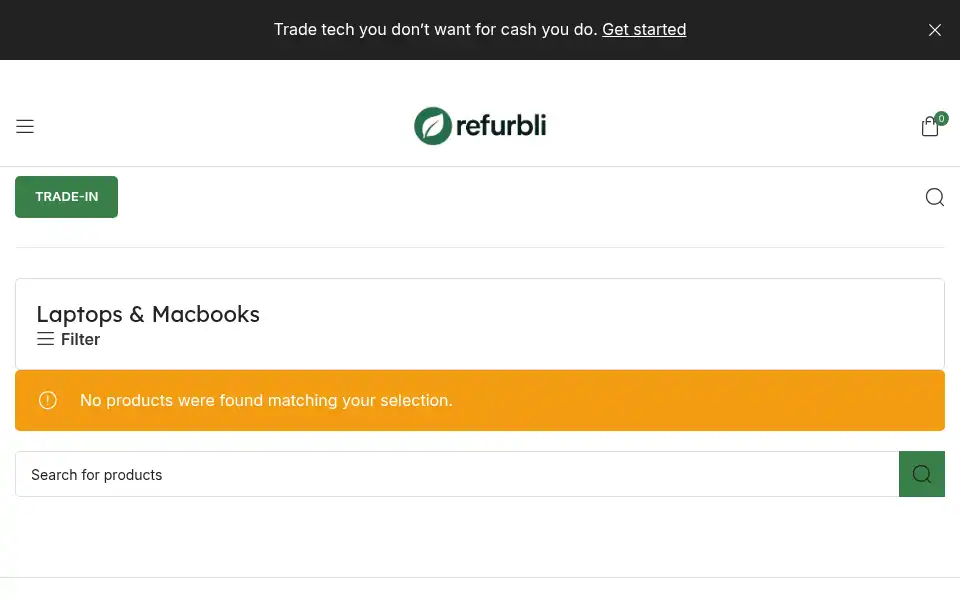Viewport: 960px width, 600px height.
Task: Click the refurbli wordmark to go home
Action: 501,126
